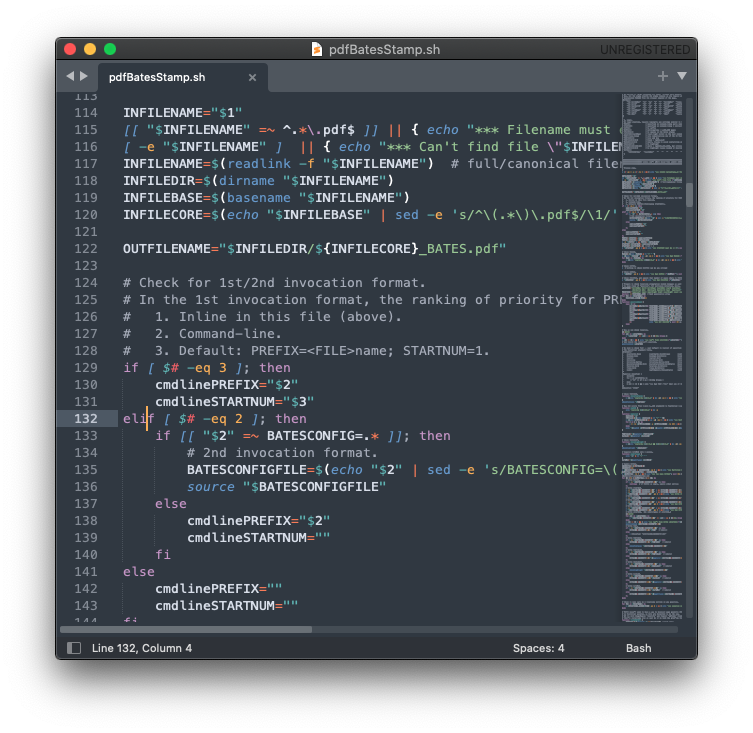Open the Spaces: 4 indentation menu

point(538,648)
